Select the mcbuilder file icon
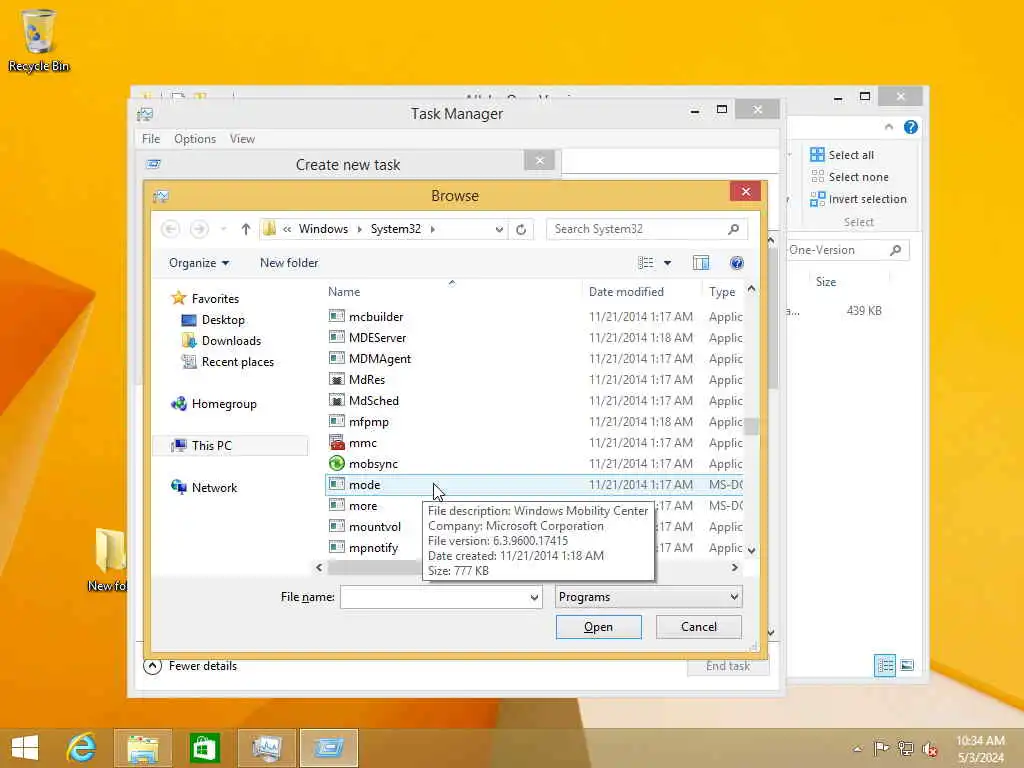The width and height of the screenshot is (1024, 768). [336, 316]
